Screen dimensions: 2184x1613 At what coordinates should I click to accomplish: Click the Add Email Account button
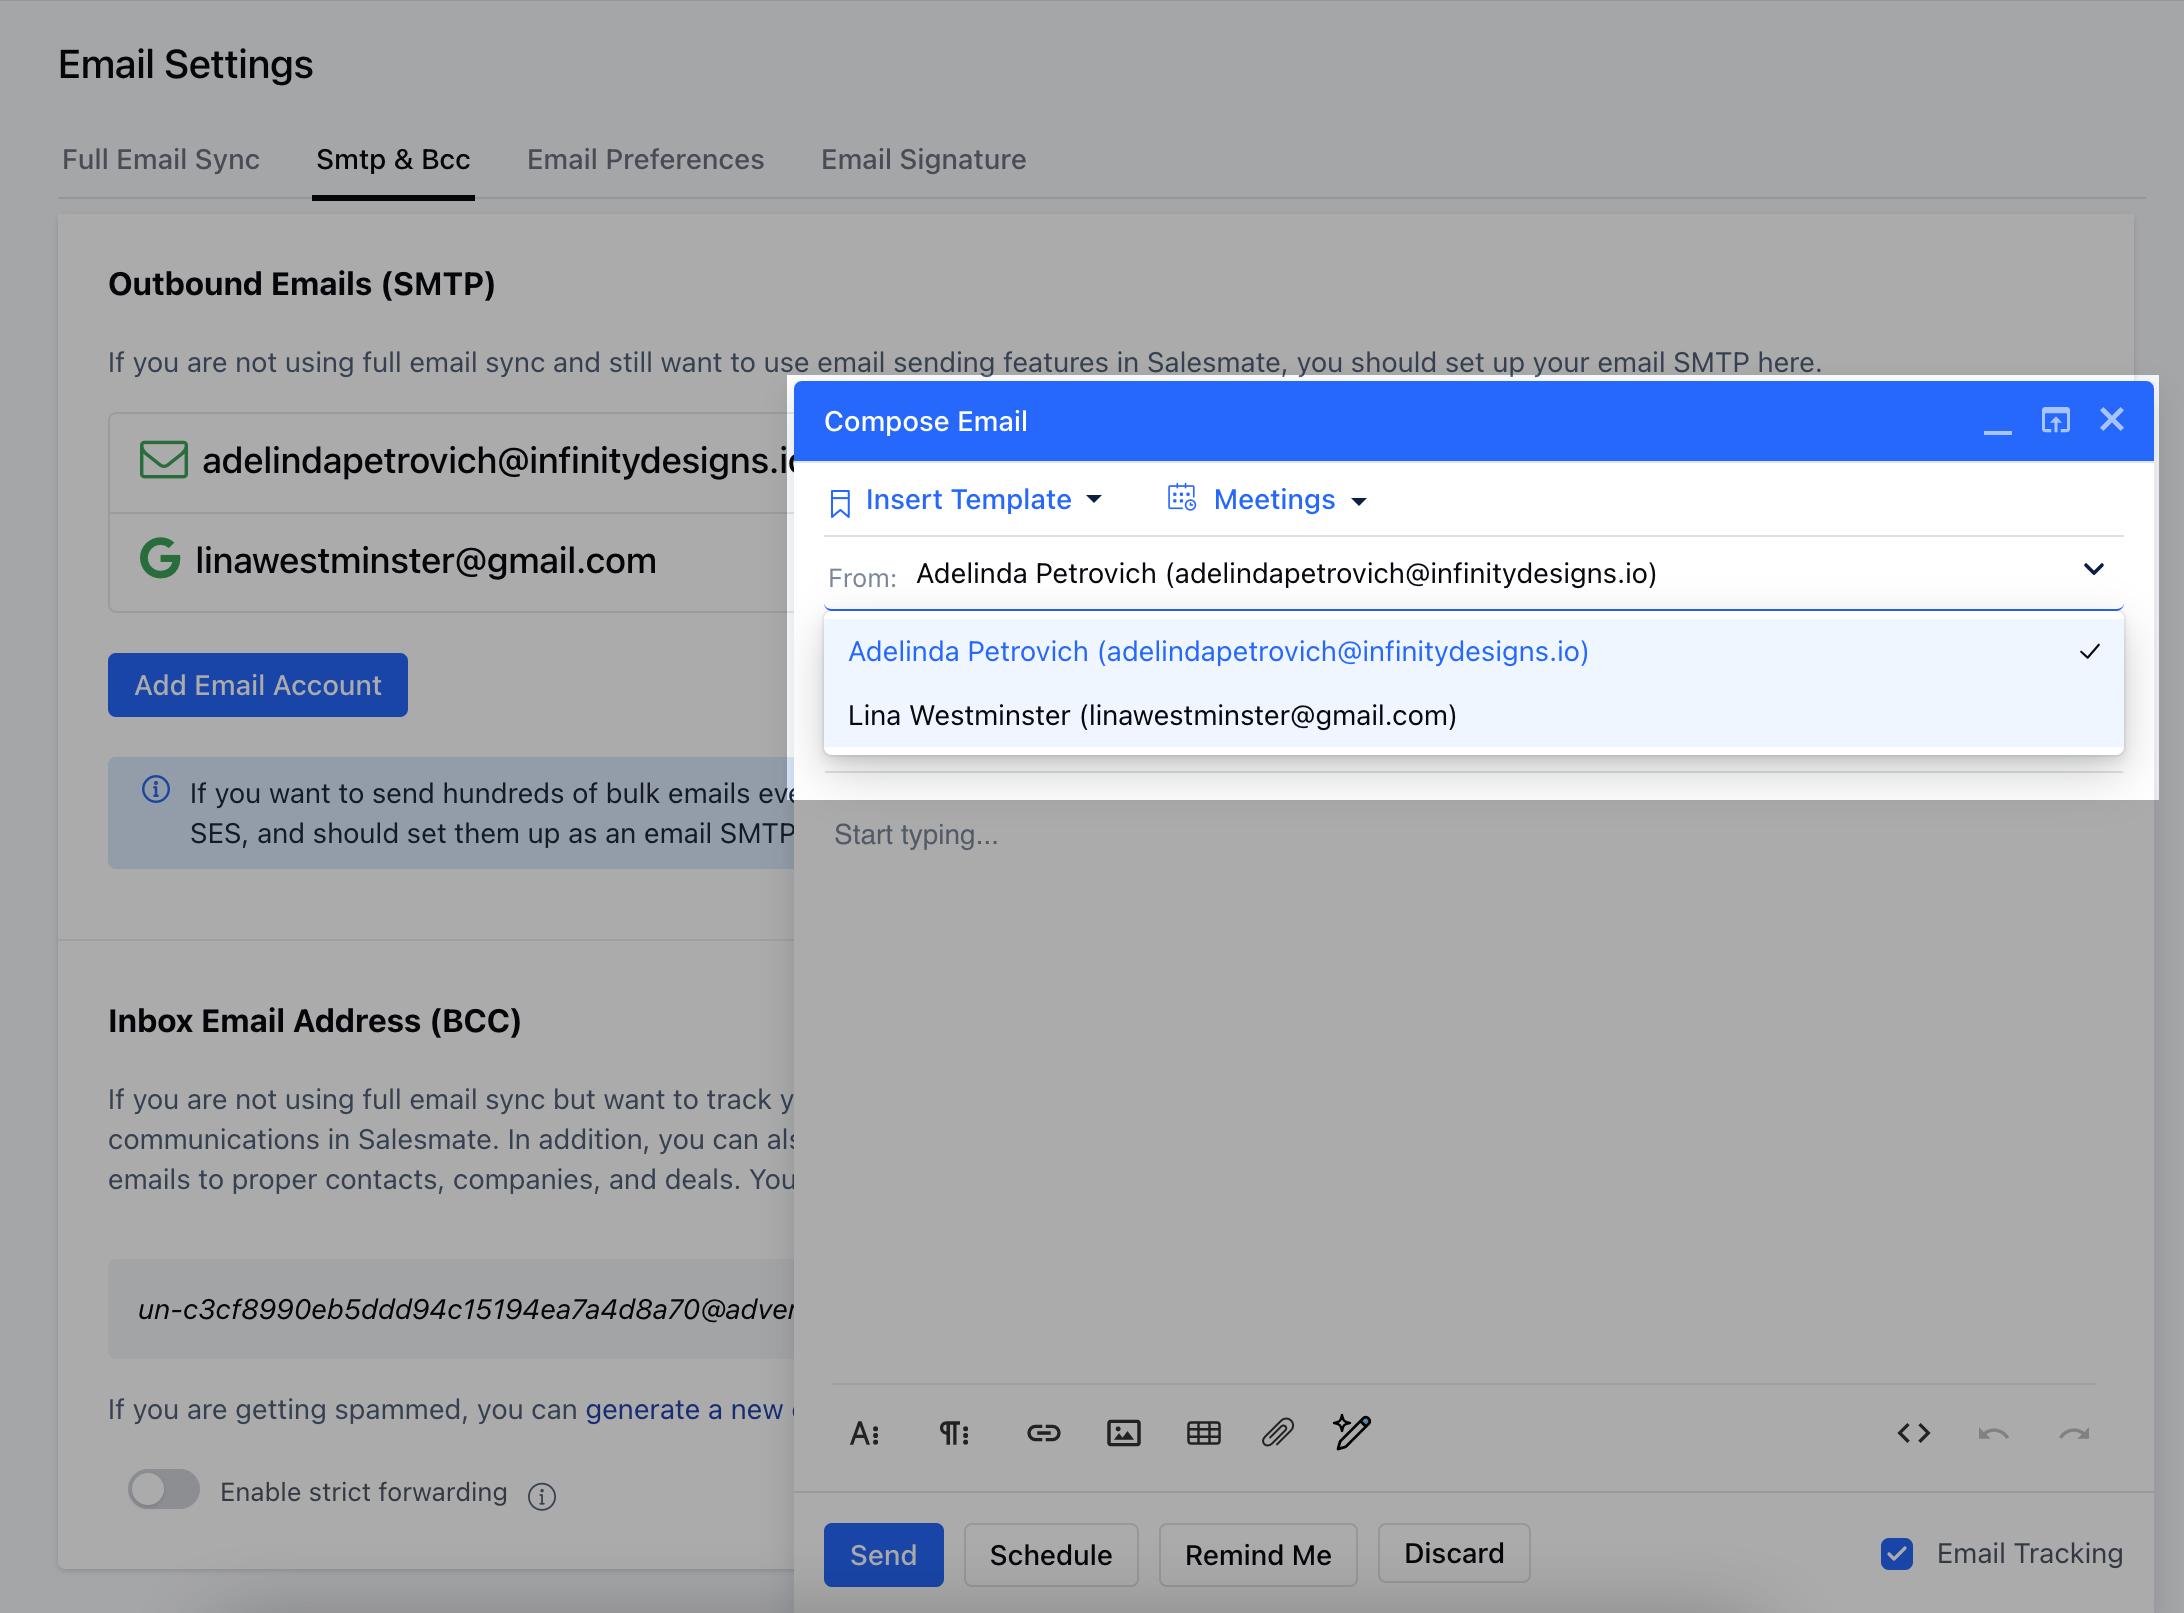[258, 685]
